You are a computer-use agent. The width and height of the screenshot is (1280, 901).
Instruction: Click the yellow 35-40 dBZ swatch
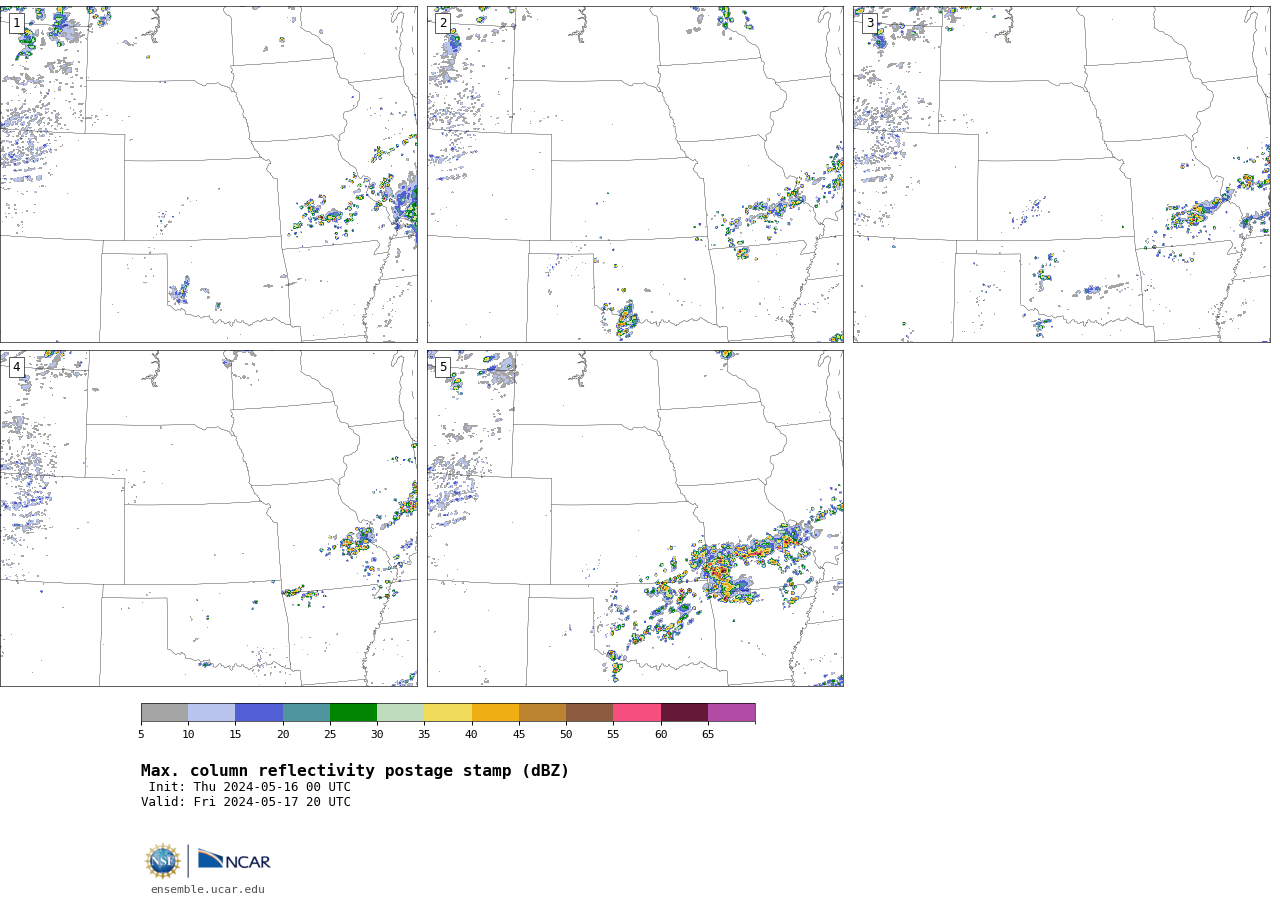click(x=448, y=712)
